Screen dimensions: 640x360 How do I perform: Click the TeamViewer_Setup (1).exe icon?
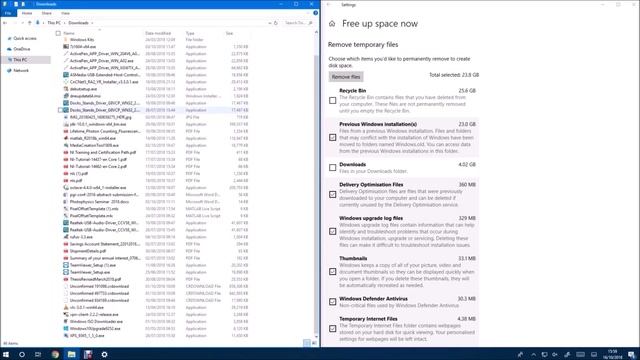(x=66, y=265)
